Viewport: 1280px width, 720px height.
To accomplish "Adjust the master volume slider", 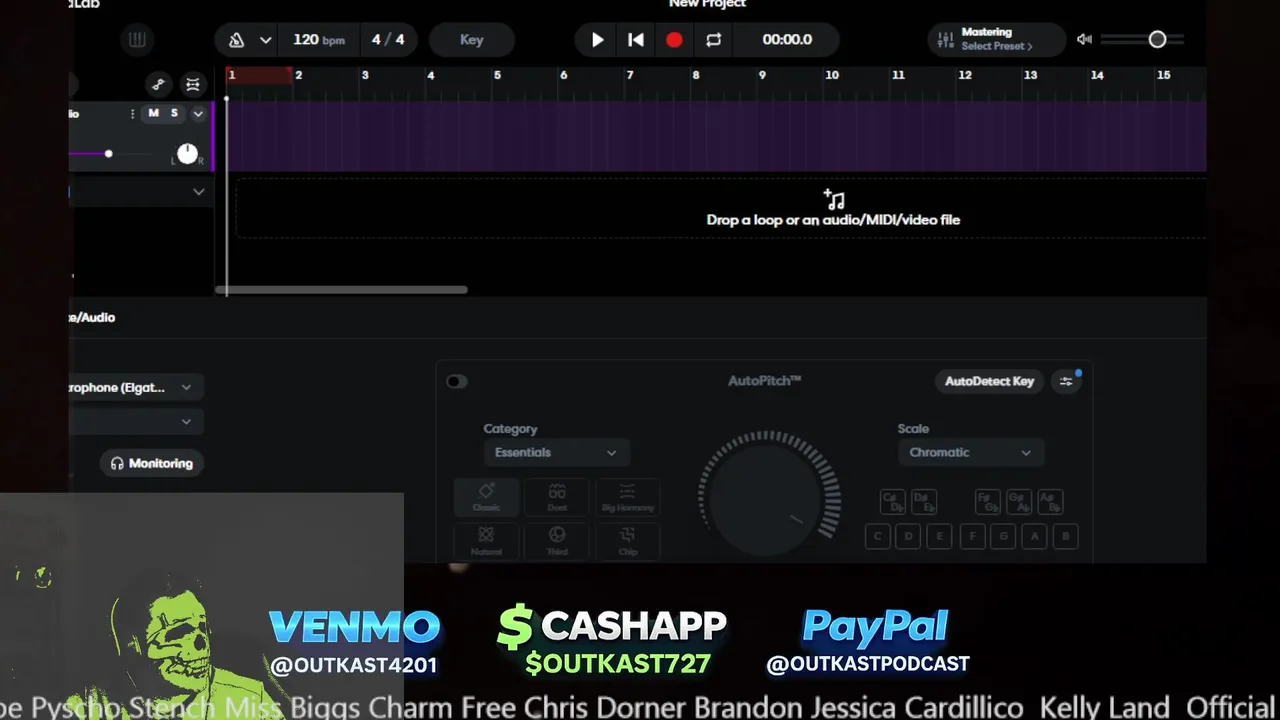I will tap(1142, 40).
